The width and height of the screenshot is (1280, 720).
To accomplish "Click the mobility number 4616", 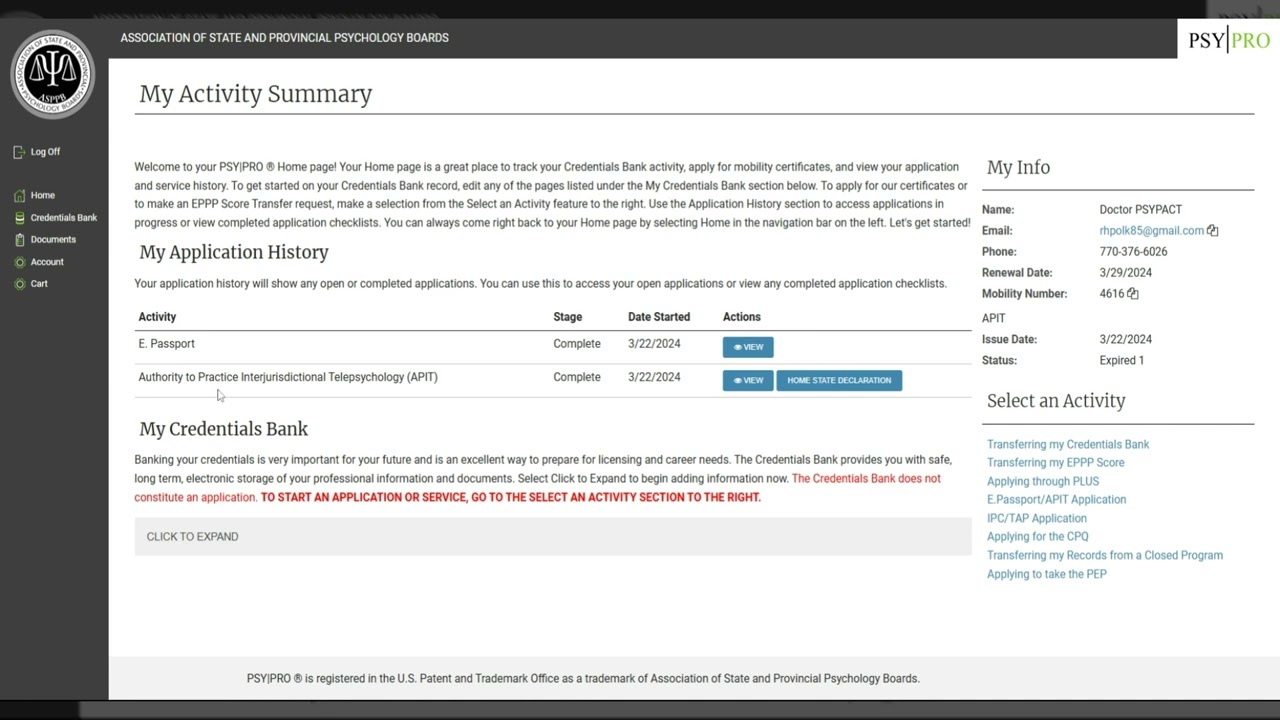I will (x=1112, y=294).
